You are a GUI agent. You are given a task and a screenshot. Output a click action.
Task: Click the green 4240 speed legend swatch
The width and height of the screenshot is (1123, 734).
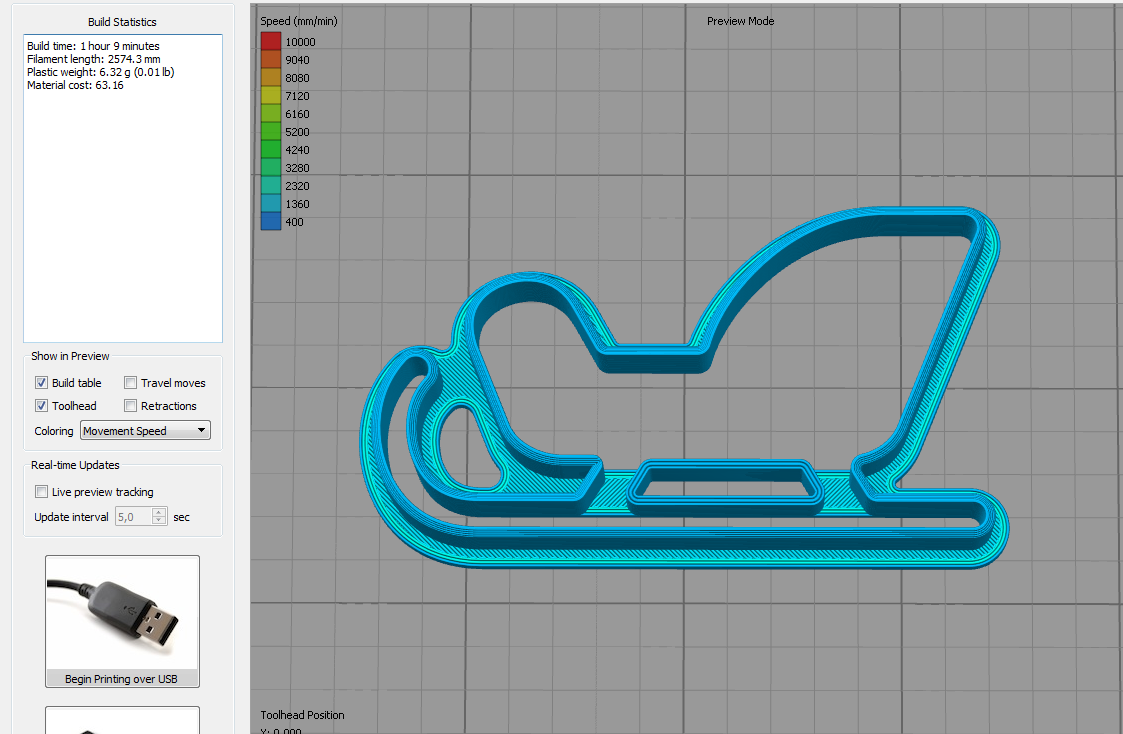click(x=270, y=150)
